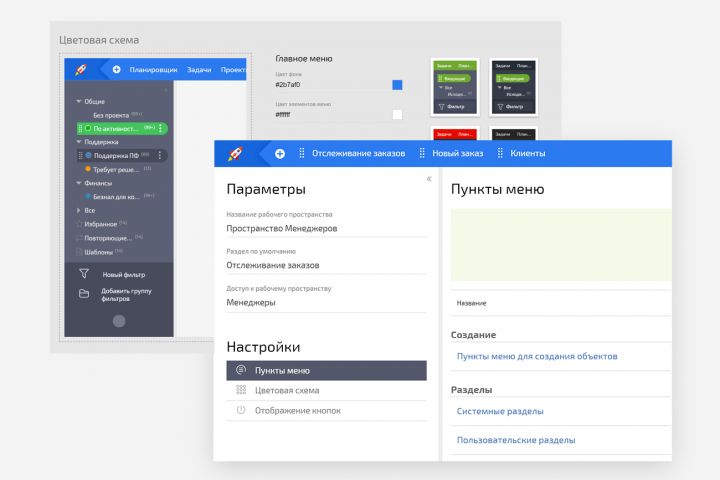Image resolution: width=720 pixels, height=480 pixels.
Task: Select Пункты меню under Настройки
Action: click(326, 371)
